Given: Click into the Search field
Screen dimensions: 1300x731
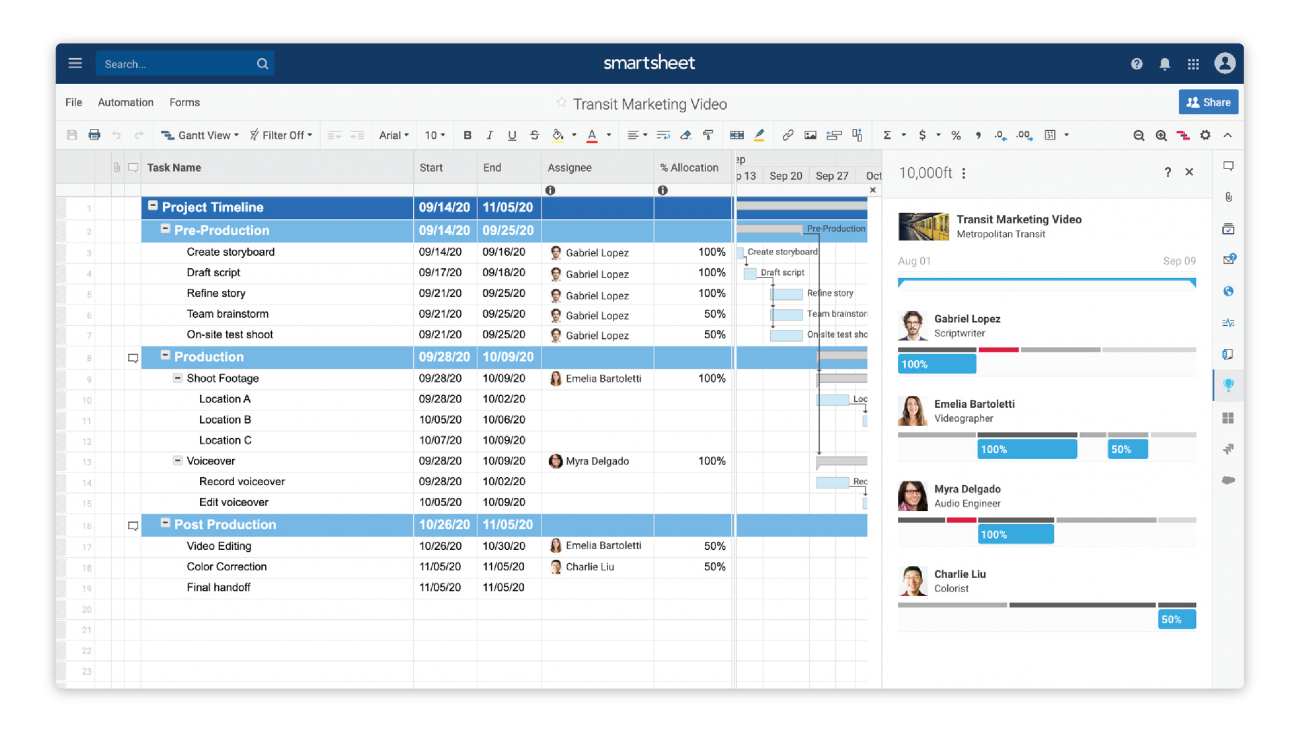Looking at the screenshot, I should (175, 64).
